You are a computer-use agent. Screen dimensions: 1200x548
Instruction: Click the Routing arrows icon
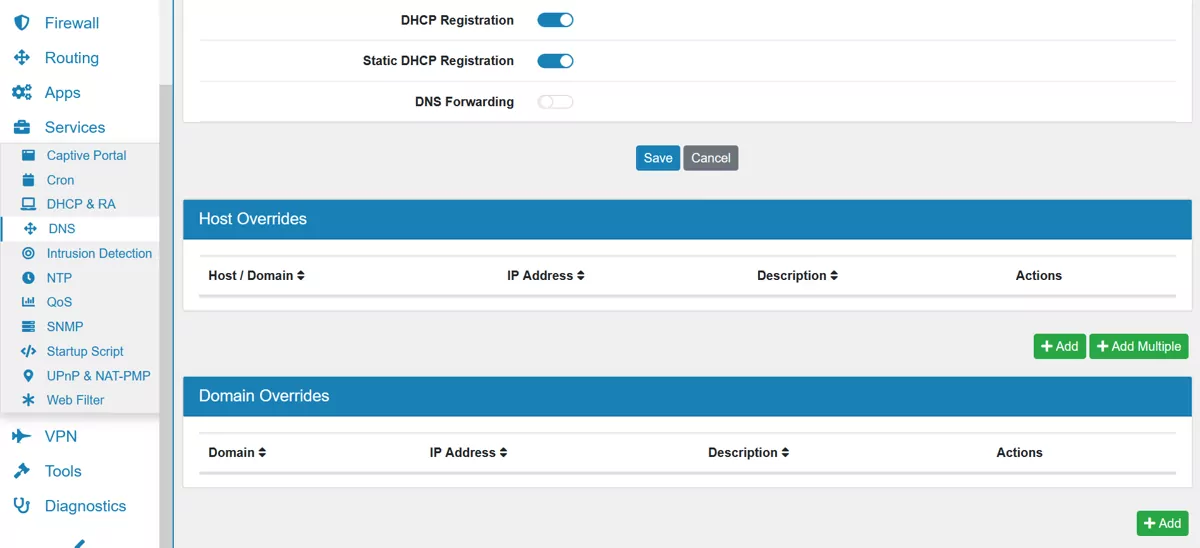pos(21,58)
